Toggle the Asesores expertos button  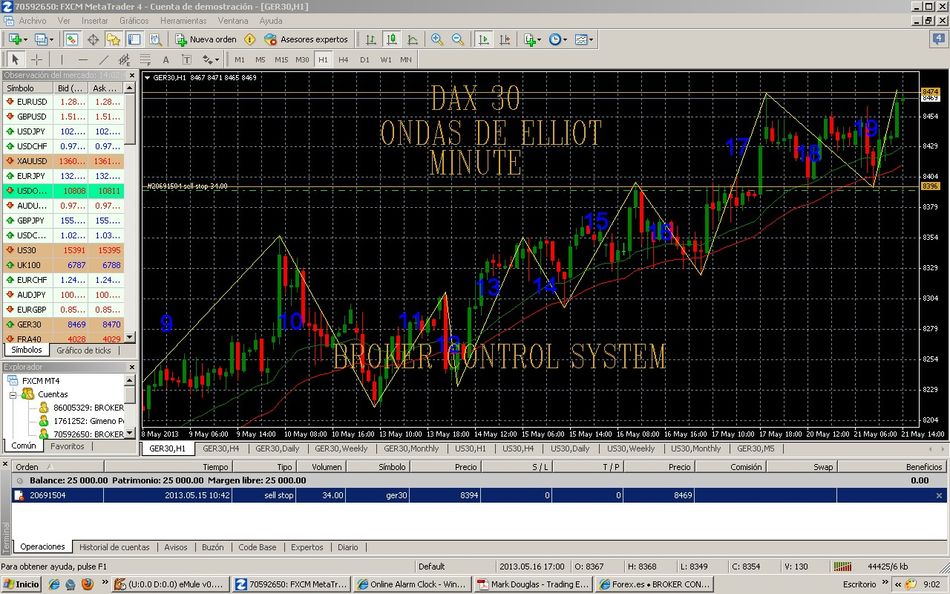pyautogui.click(x=306, y=40)
